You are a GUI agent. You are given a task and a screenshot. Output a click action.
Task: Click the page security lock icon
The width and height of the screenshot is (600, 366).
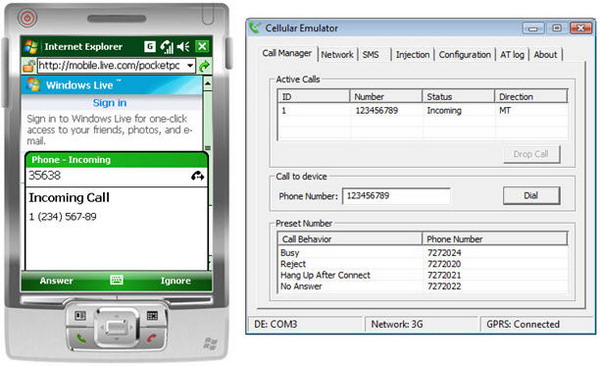point(29,66)
